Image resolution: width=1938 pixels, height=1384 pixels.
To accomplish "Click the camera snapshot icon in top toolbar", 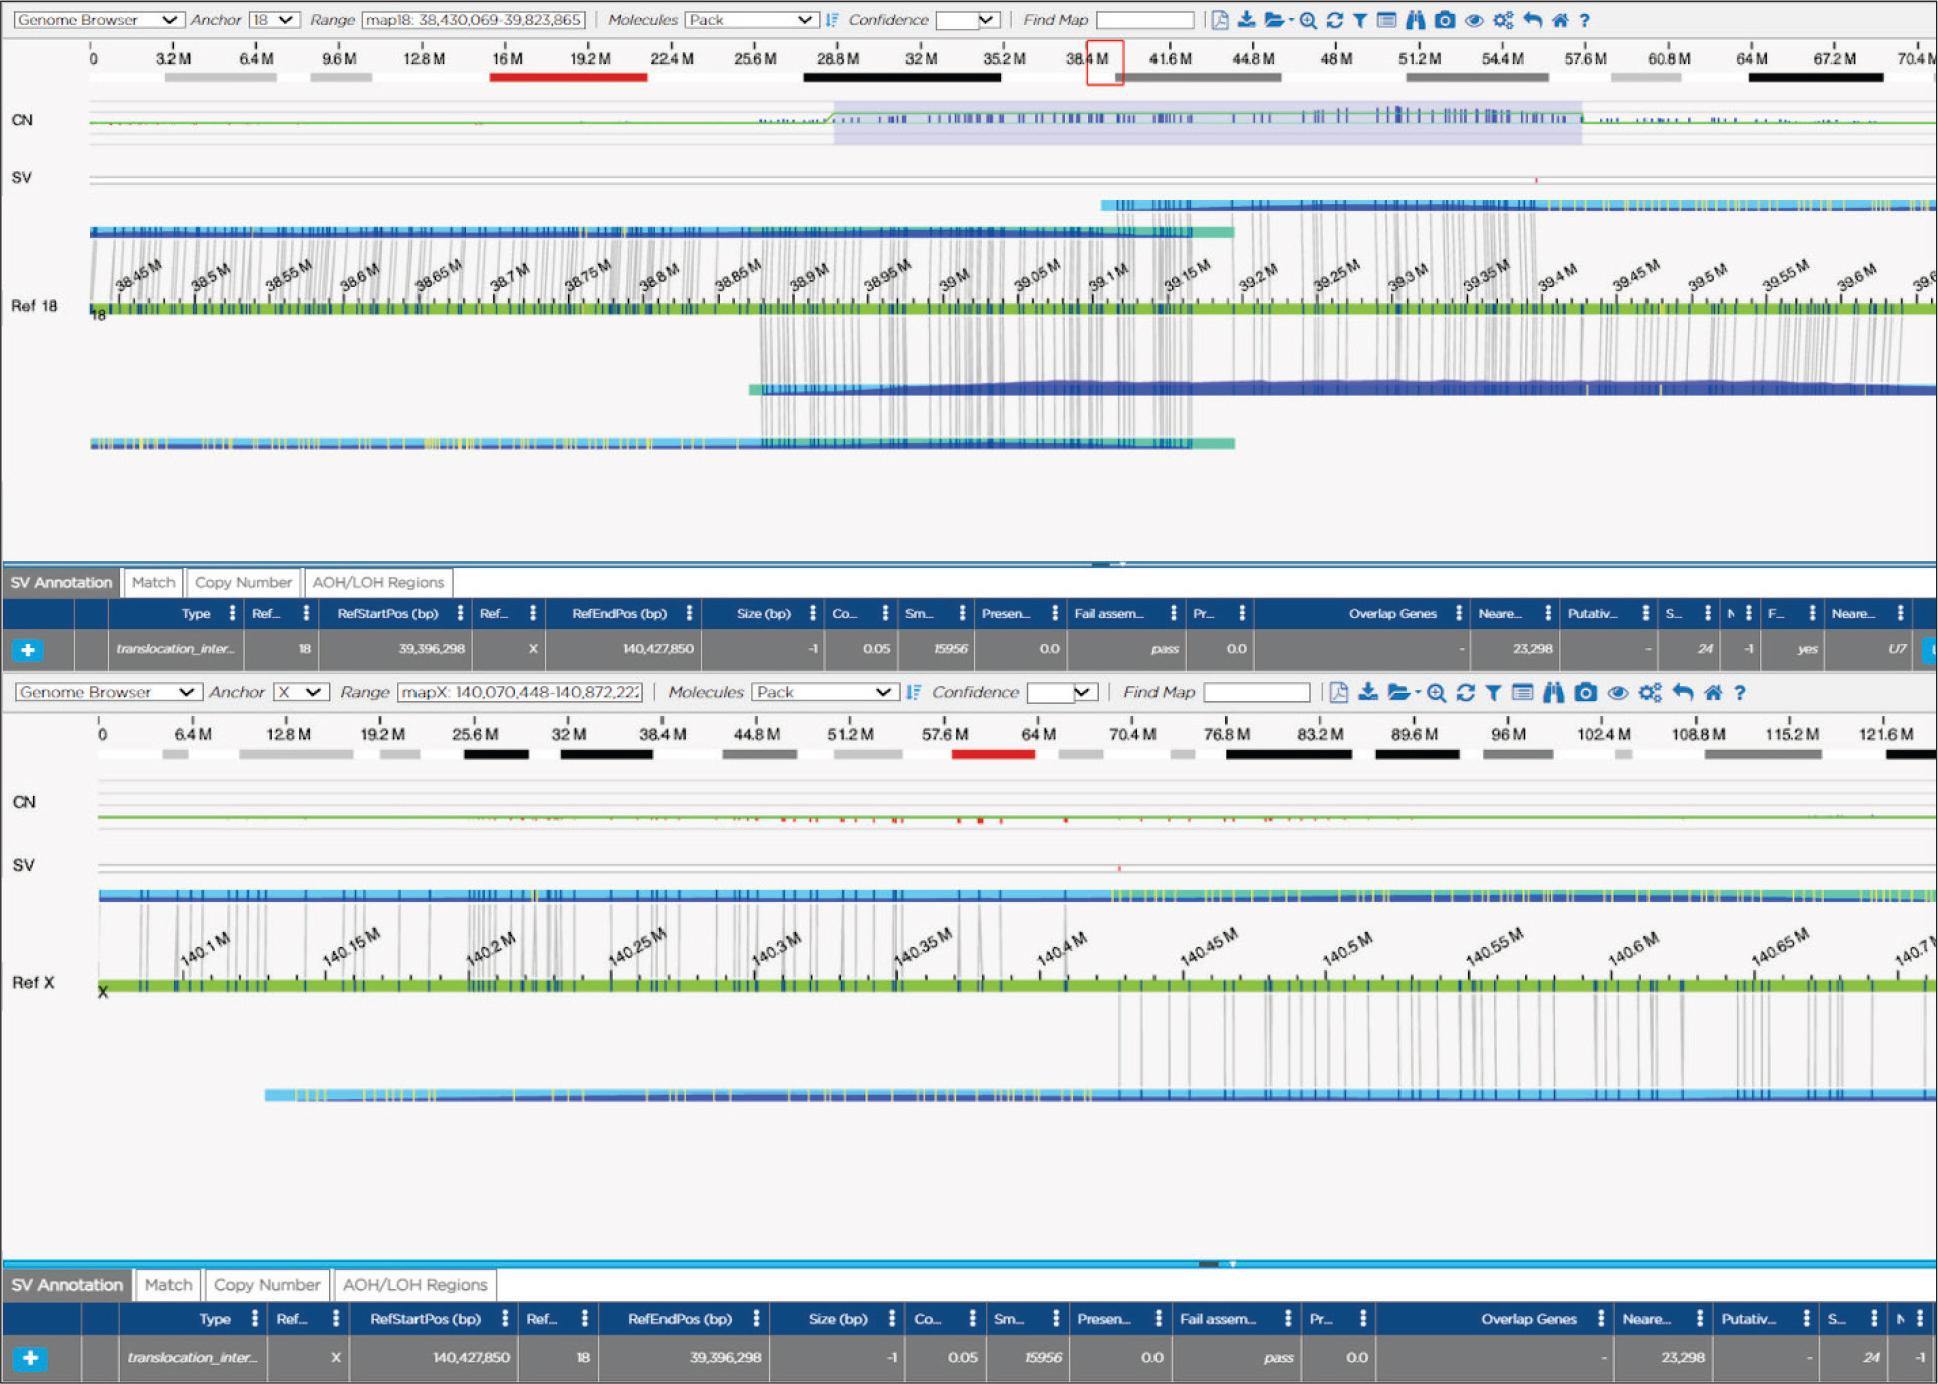I will click(x=1444, y=19).
